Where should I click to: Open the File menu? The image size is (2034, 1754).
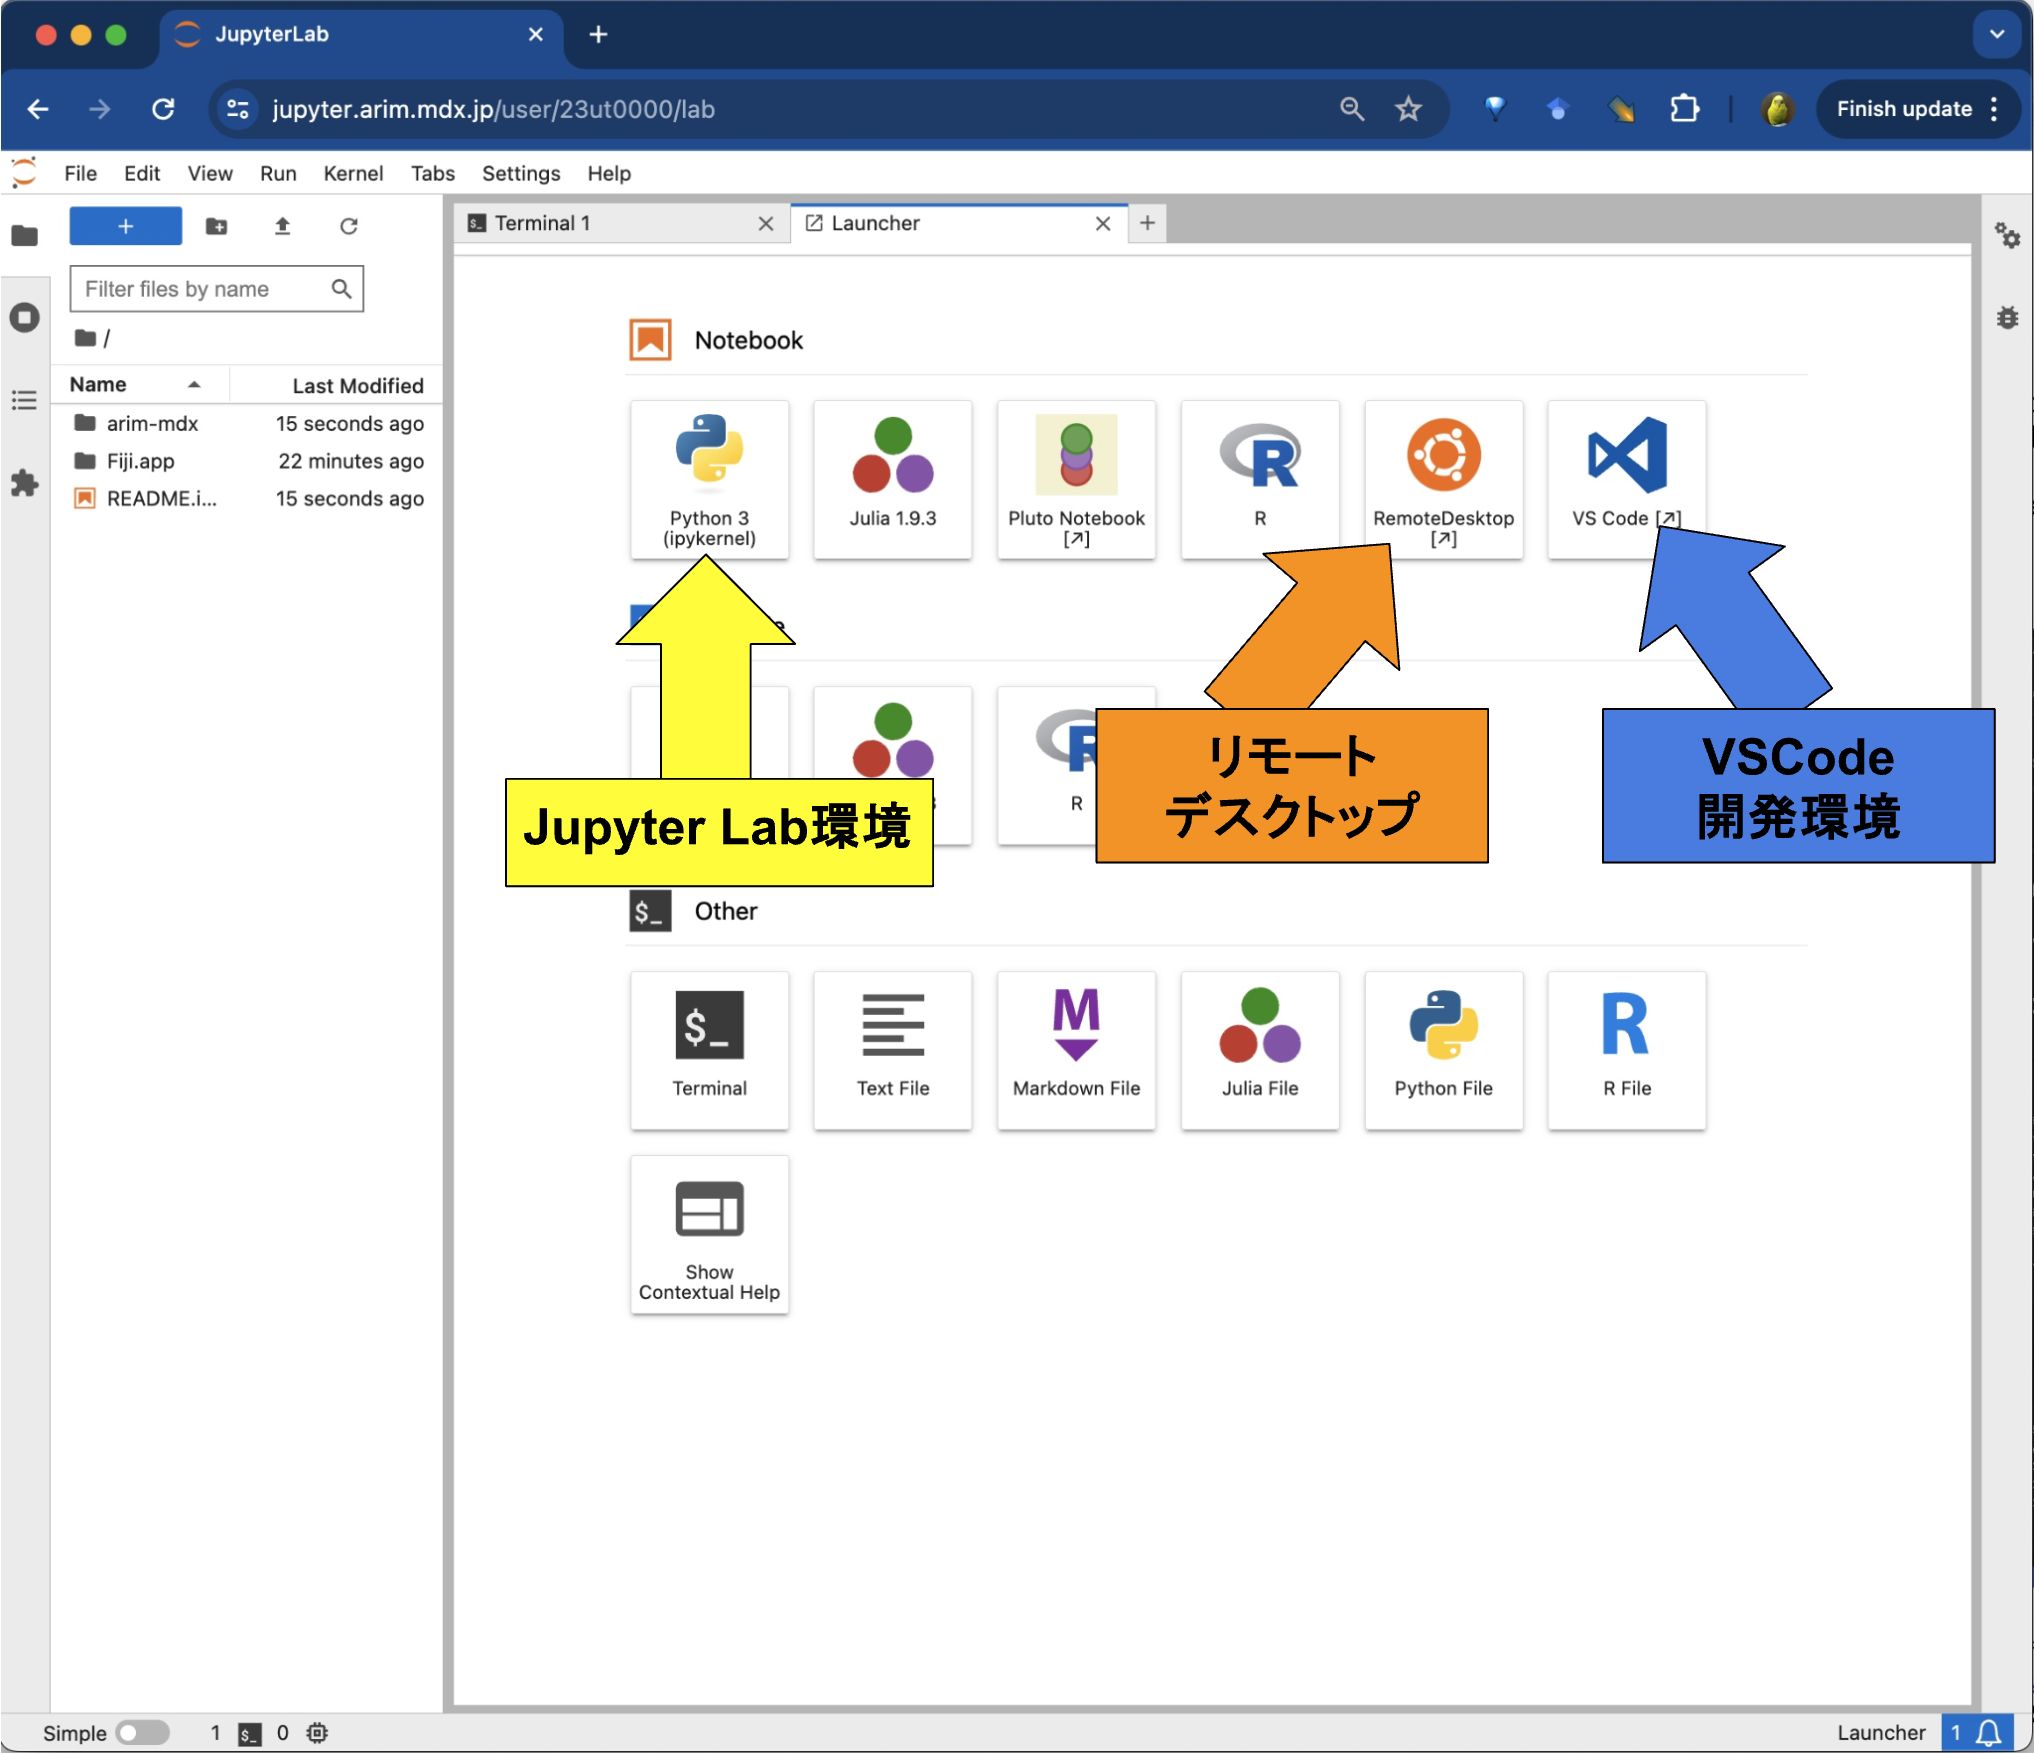point(80,173)
